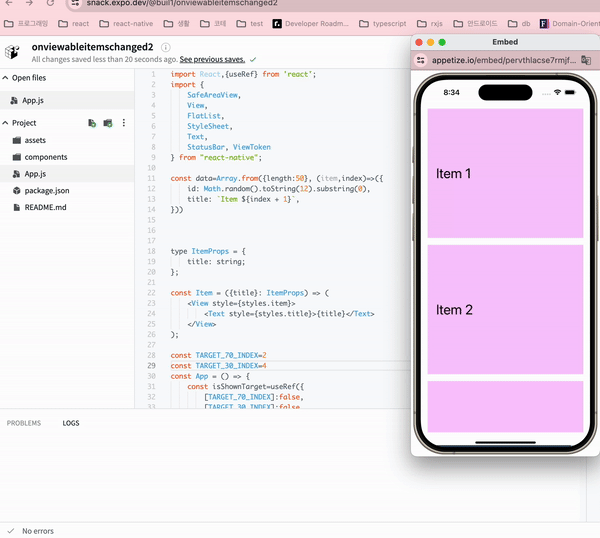Viewport: 600px width, 538px height.
Task: Open Project three-dot options menu
Action: point(124,123)
